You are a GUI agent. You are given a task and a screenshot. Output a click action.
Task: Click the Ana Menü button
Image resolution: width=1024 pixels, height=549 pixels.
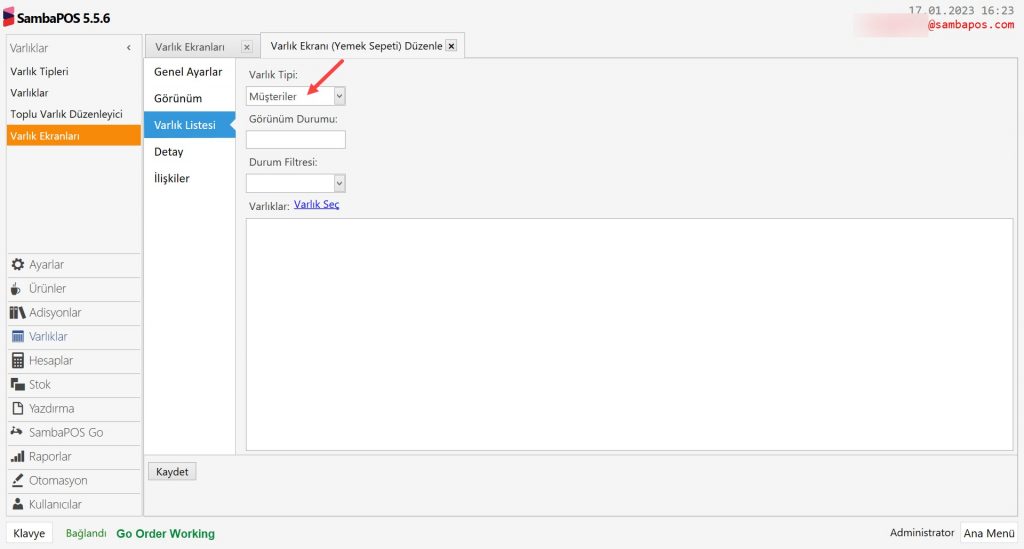coord(988,533)
